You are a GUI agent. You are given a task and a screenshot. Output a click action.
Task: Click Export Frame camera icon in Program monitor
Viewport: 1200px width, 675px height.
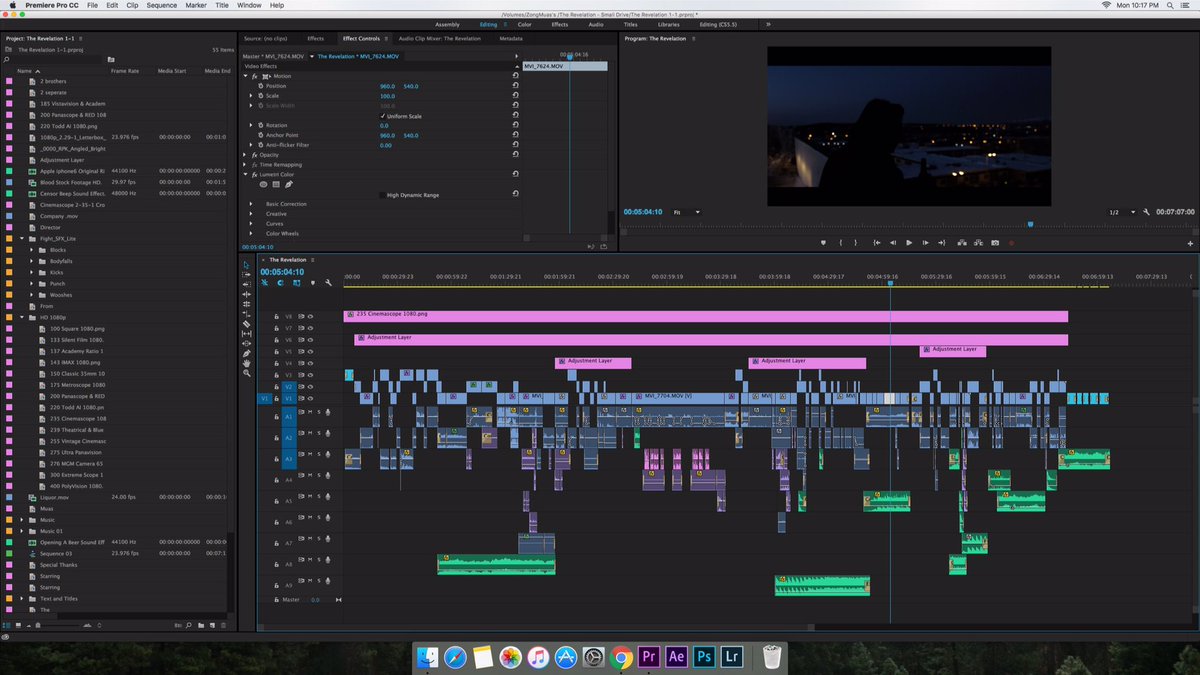(x=994, y=242)
